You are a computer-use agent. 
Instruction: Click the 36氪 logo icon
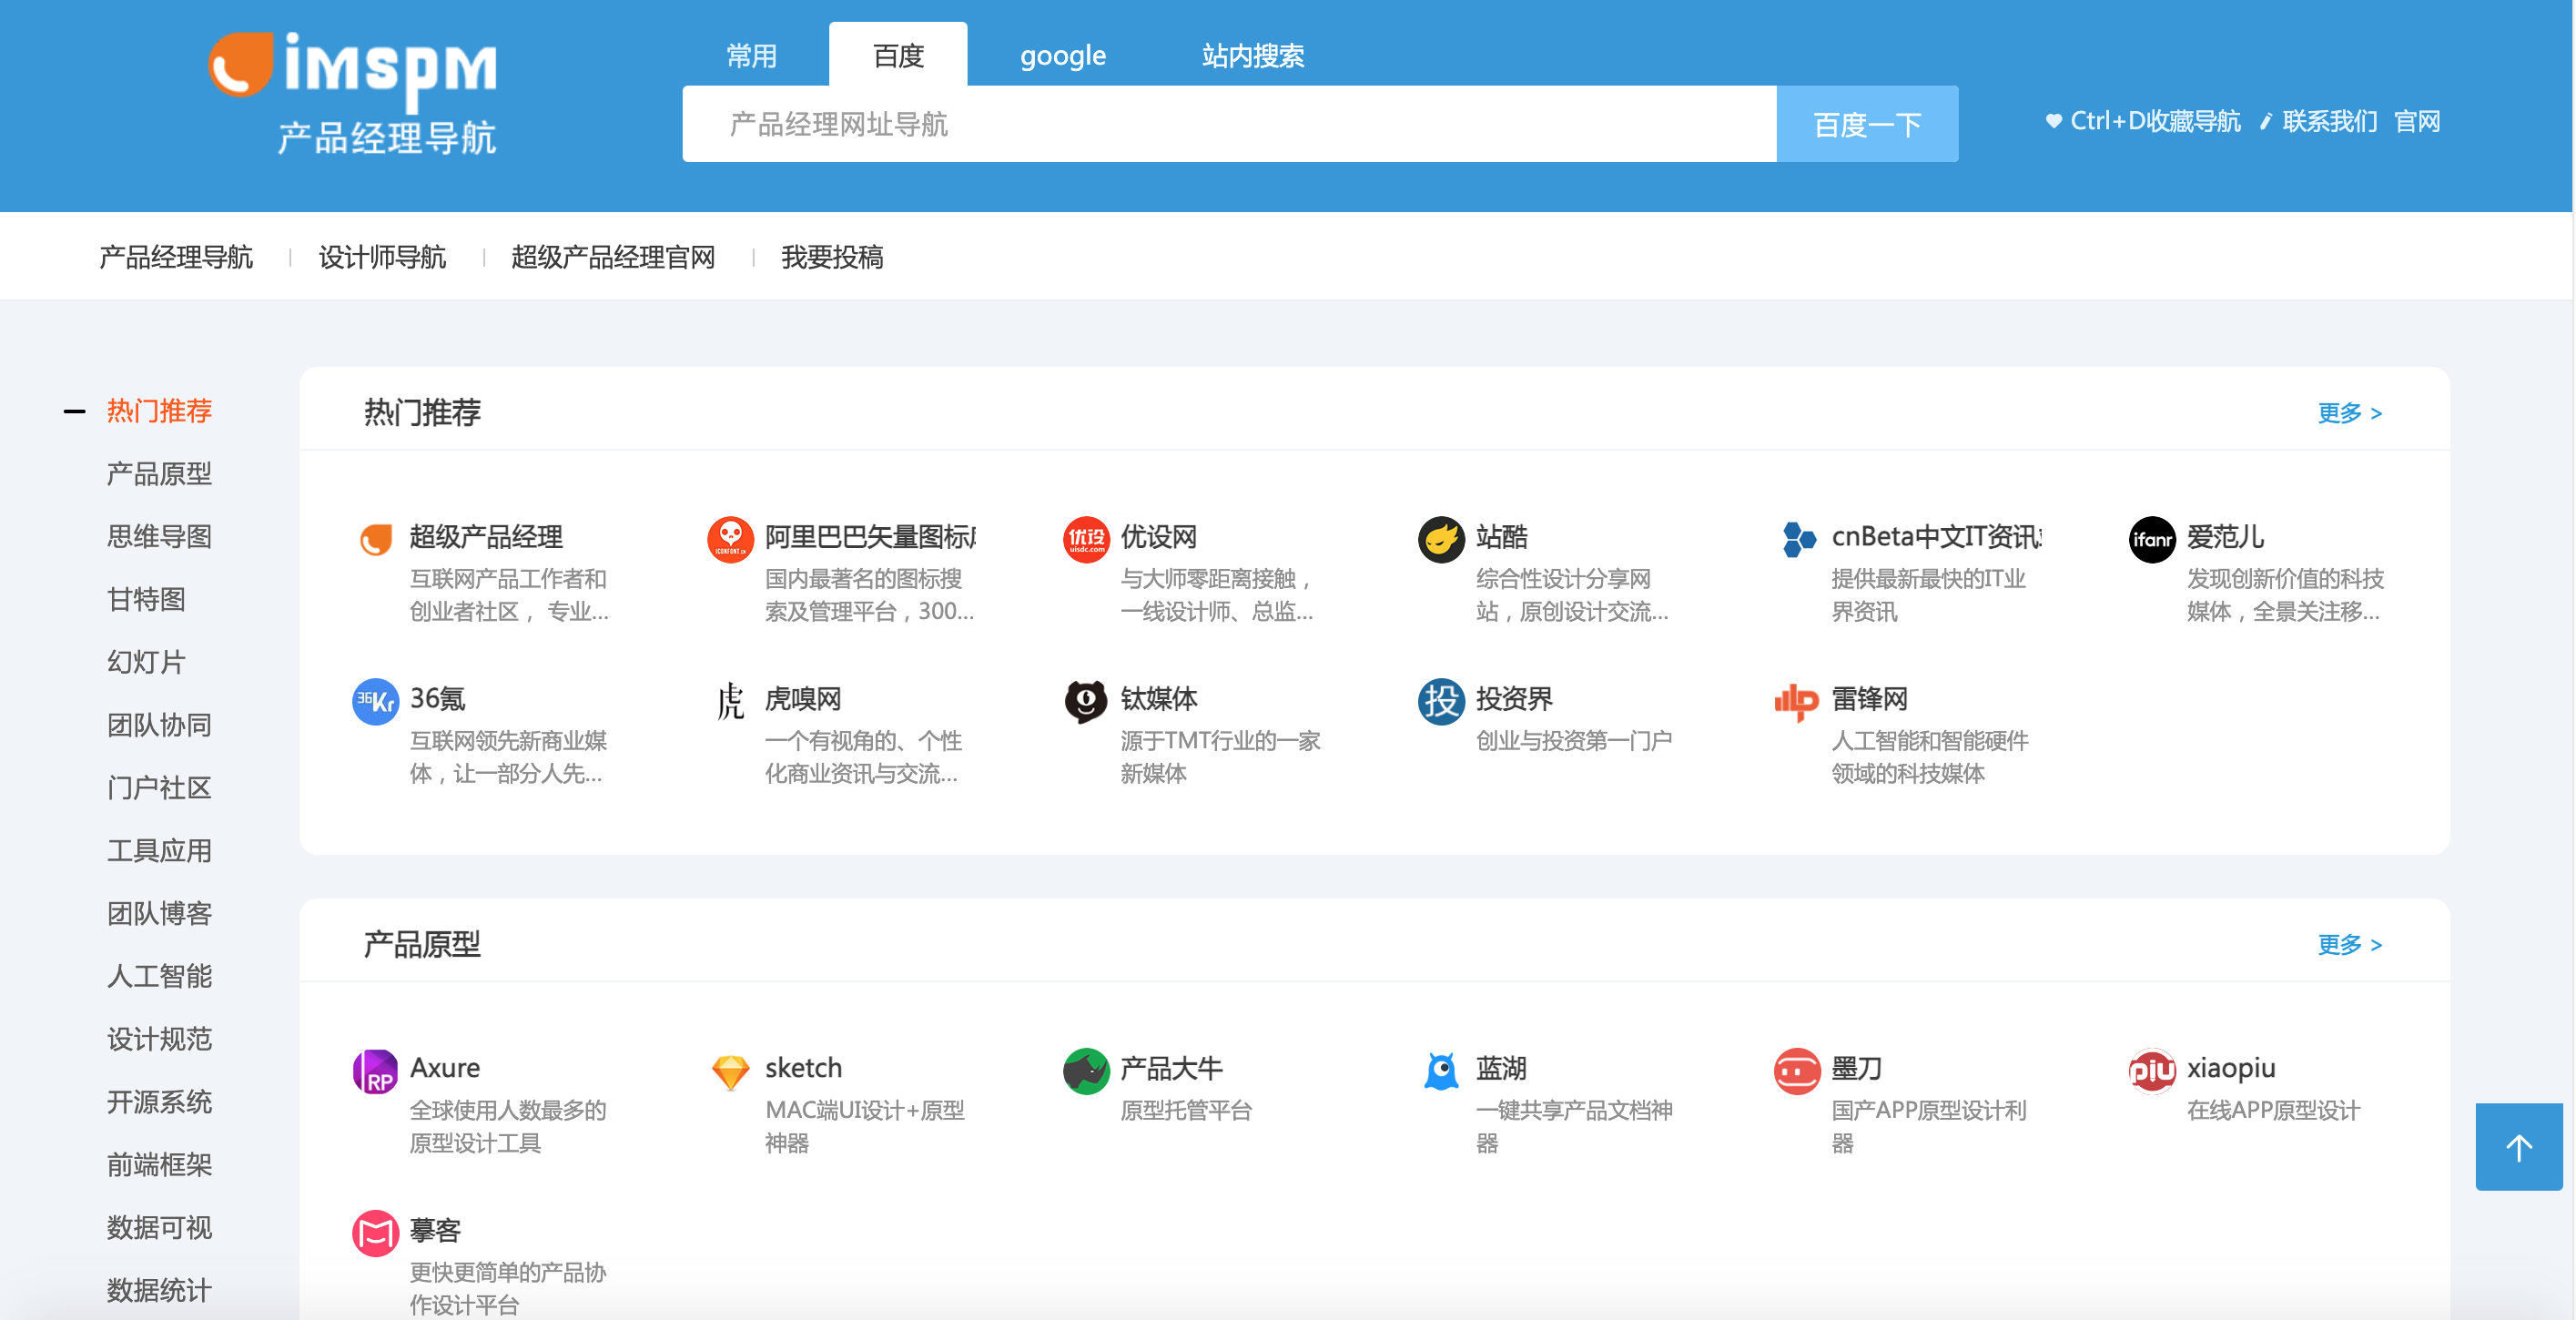coord(374,700)
